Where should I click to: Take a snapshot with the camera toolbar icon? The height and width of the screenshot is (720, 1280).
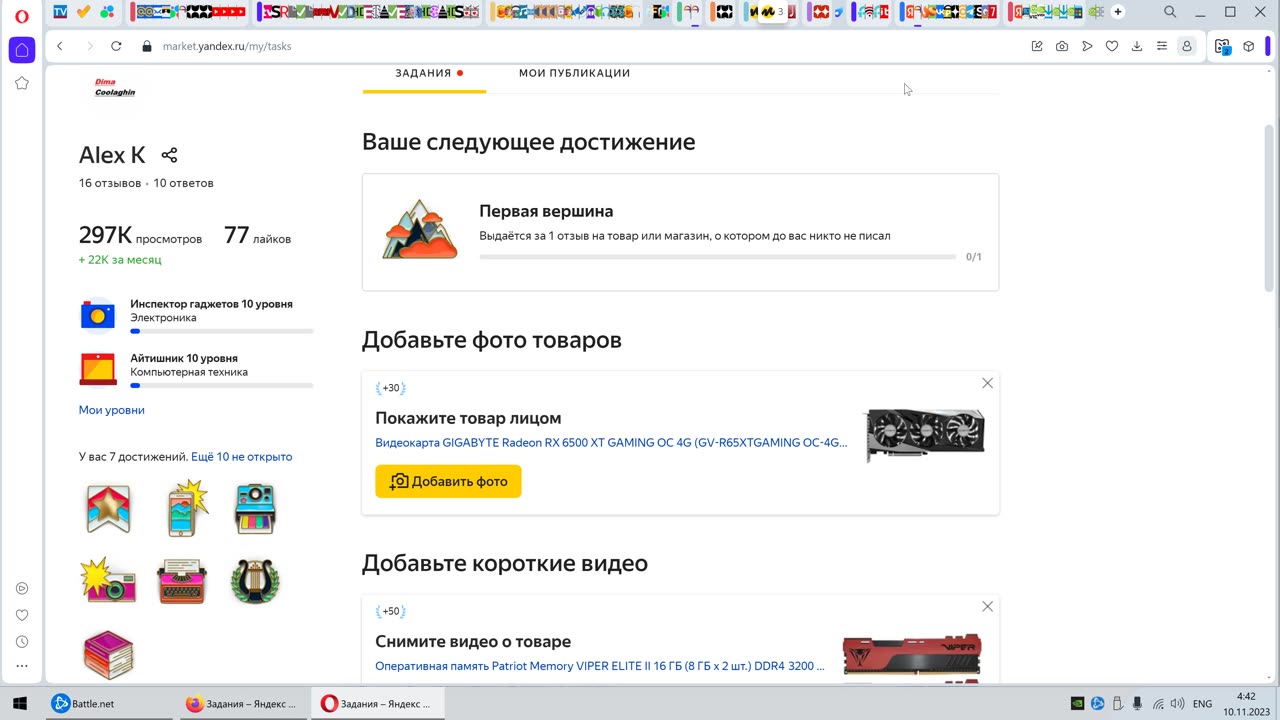[x=1062, y=46]
